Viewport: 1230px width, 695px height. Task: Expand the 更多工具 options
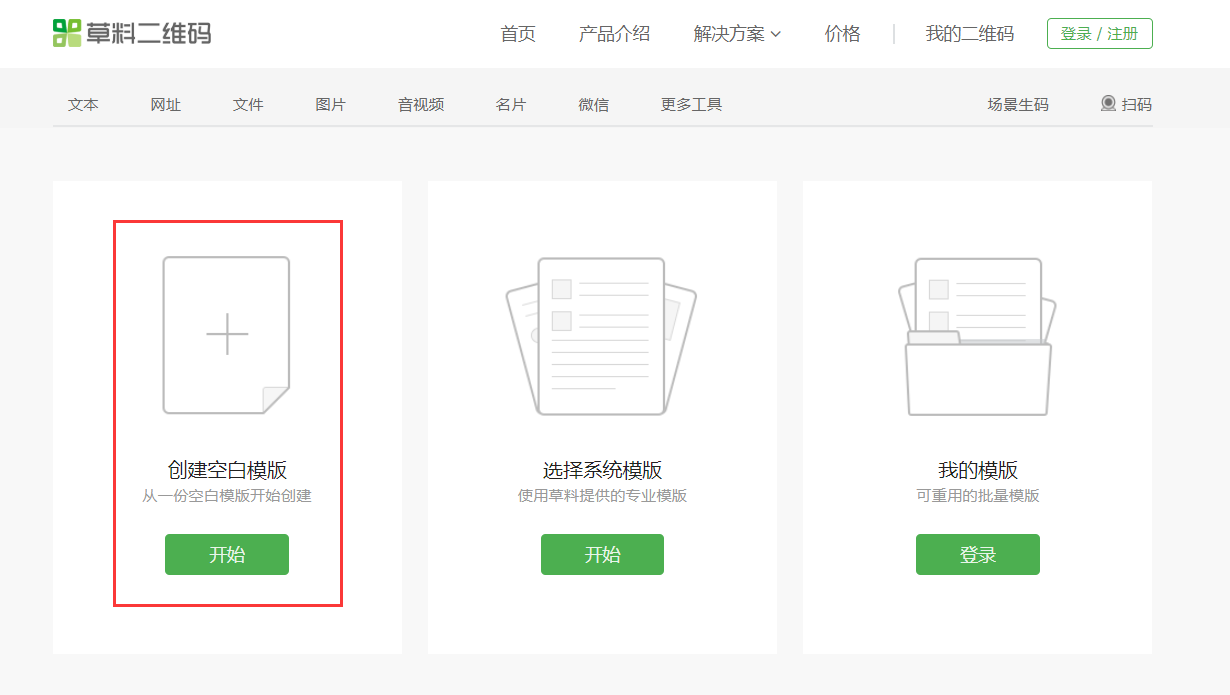click(690, 104)
